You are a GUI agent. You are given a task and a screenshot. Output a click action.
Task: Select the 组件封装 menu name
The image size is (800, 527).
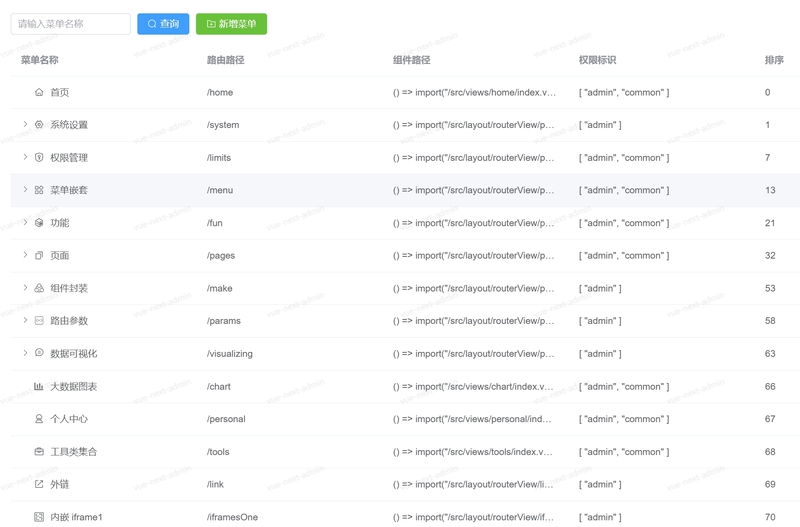(69, 288)
